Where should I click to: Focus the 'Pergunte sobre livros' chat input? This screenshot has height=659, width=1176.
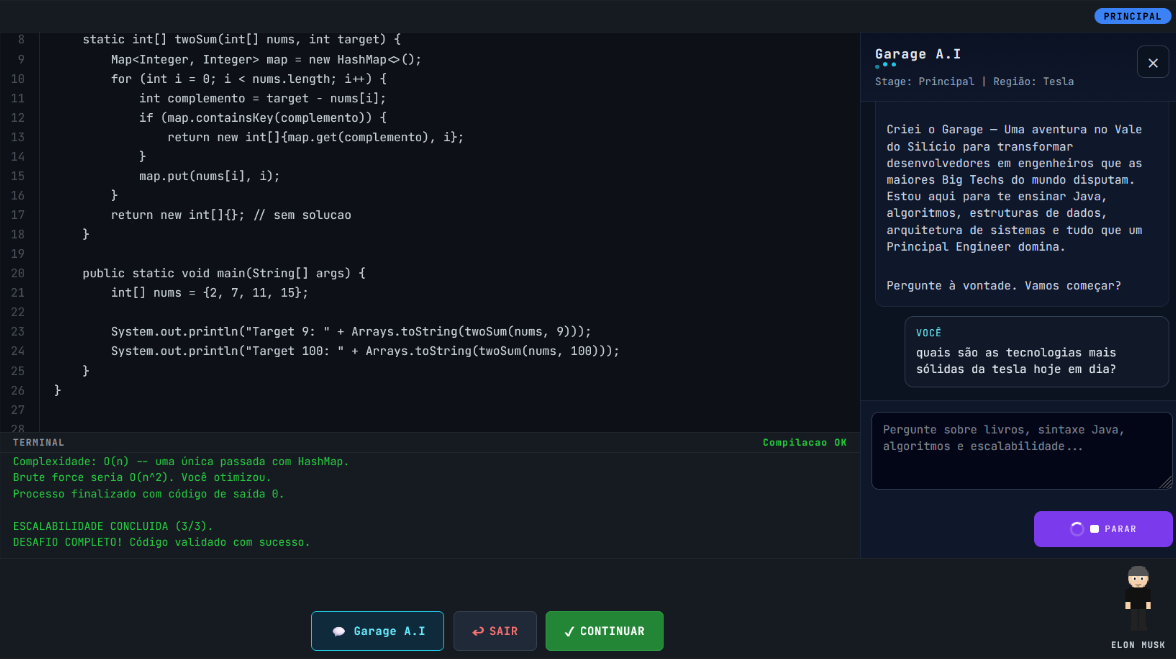1020,450
